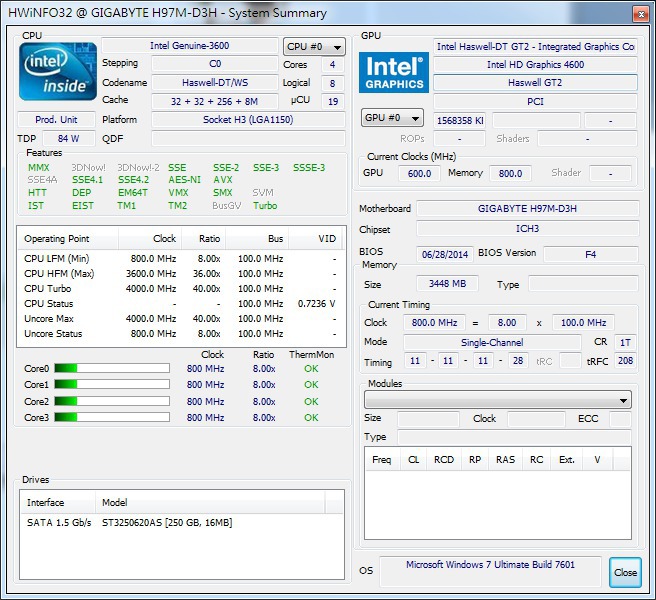Click the CL column header in Modules table

[413, 460]
